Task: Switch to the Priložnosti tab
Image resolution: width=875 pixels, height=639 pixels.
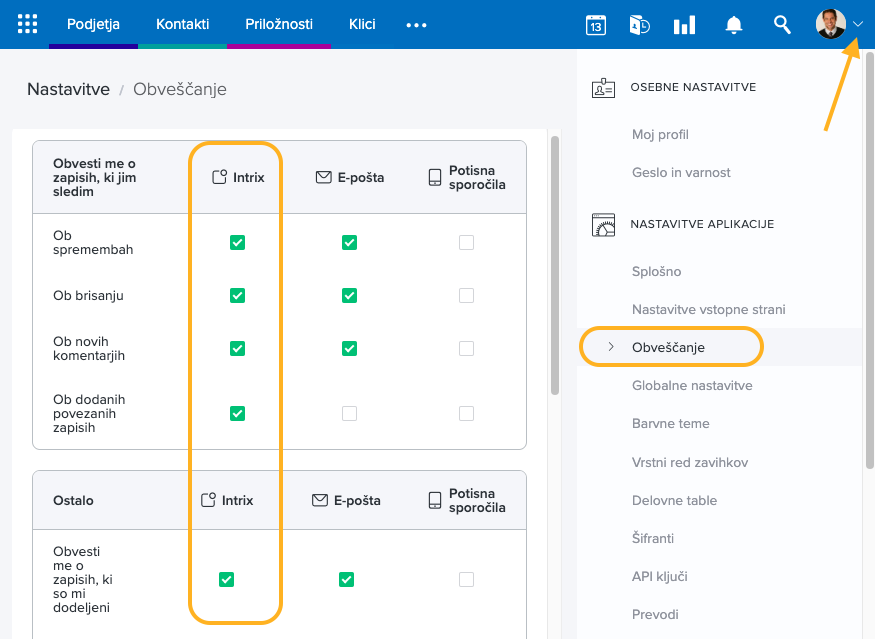Action: point(279,24)
